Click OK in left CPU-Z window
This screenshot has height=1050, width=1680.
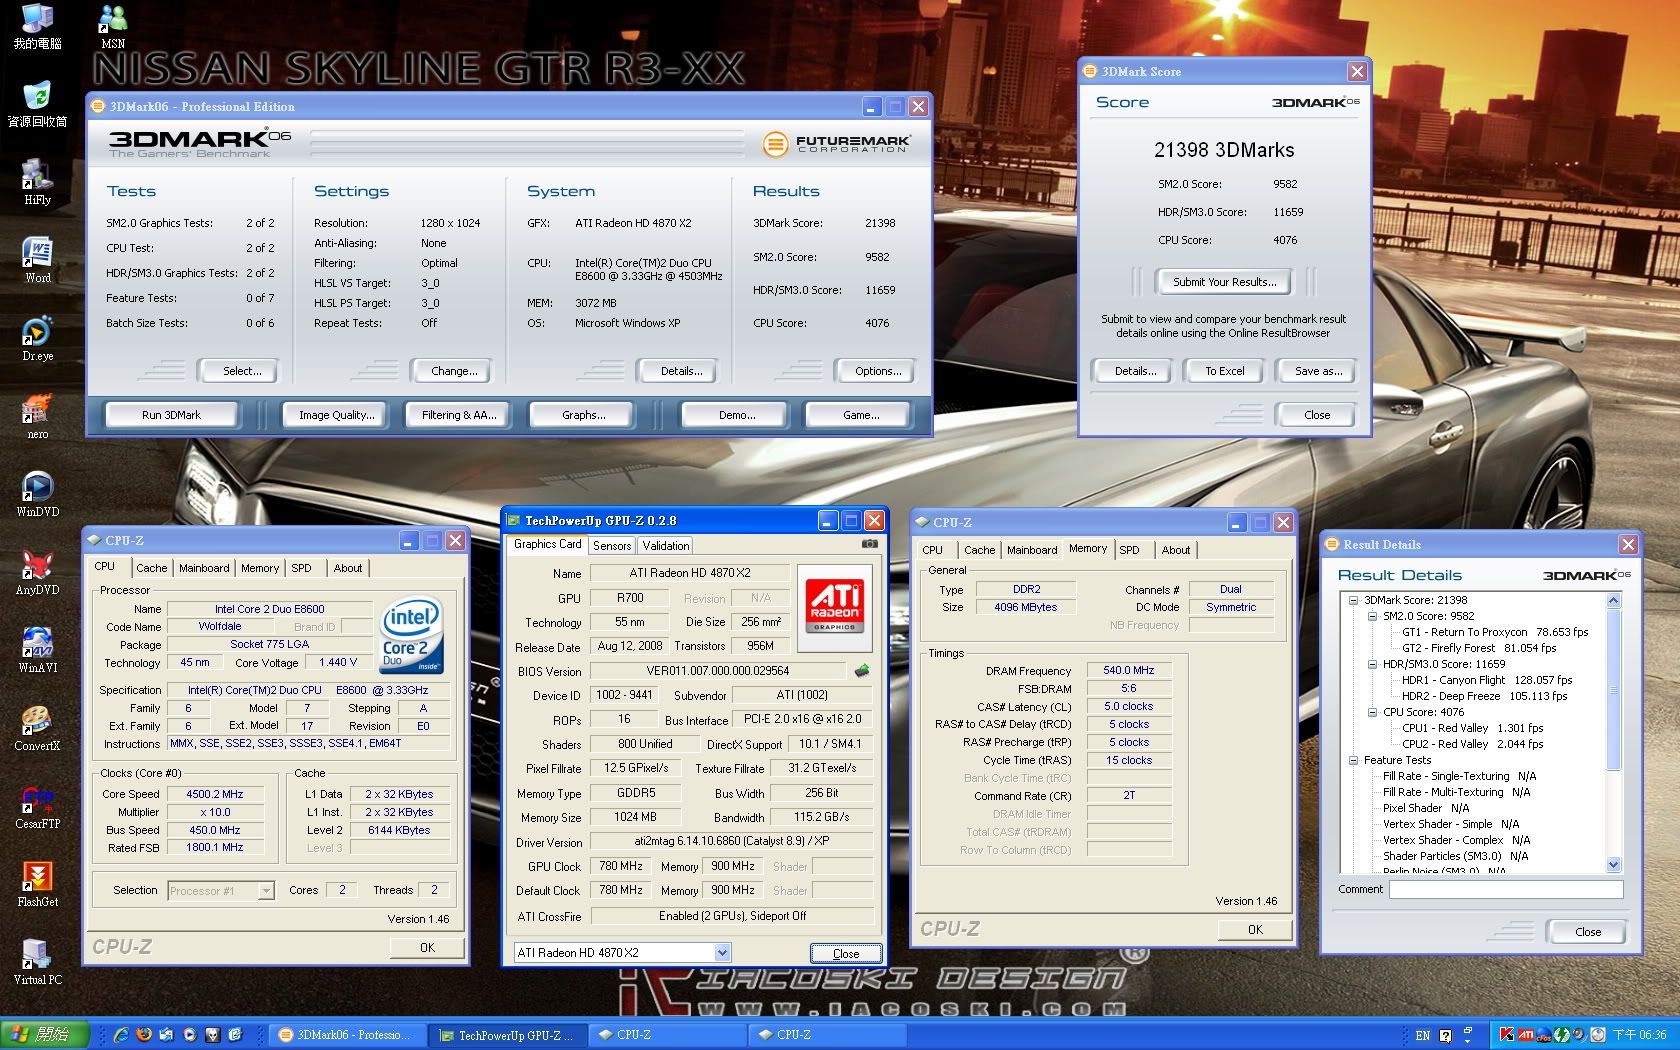427,948
